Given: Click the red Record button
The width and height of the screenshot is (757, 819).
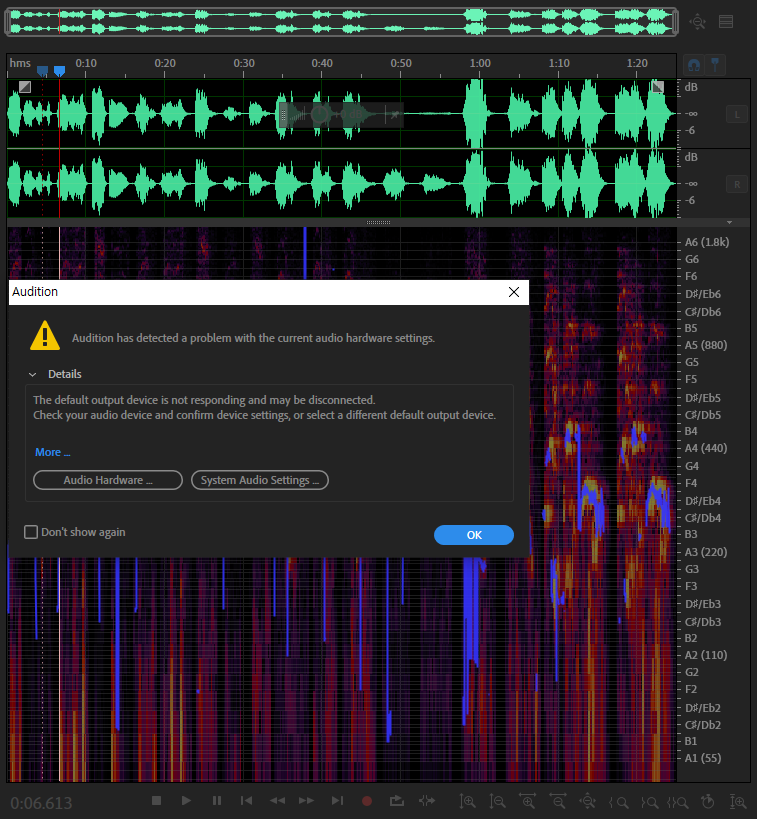Looking at the screenshot, I should tap(367, 801).
